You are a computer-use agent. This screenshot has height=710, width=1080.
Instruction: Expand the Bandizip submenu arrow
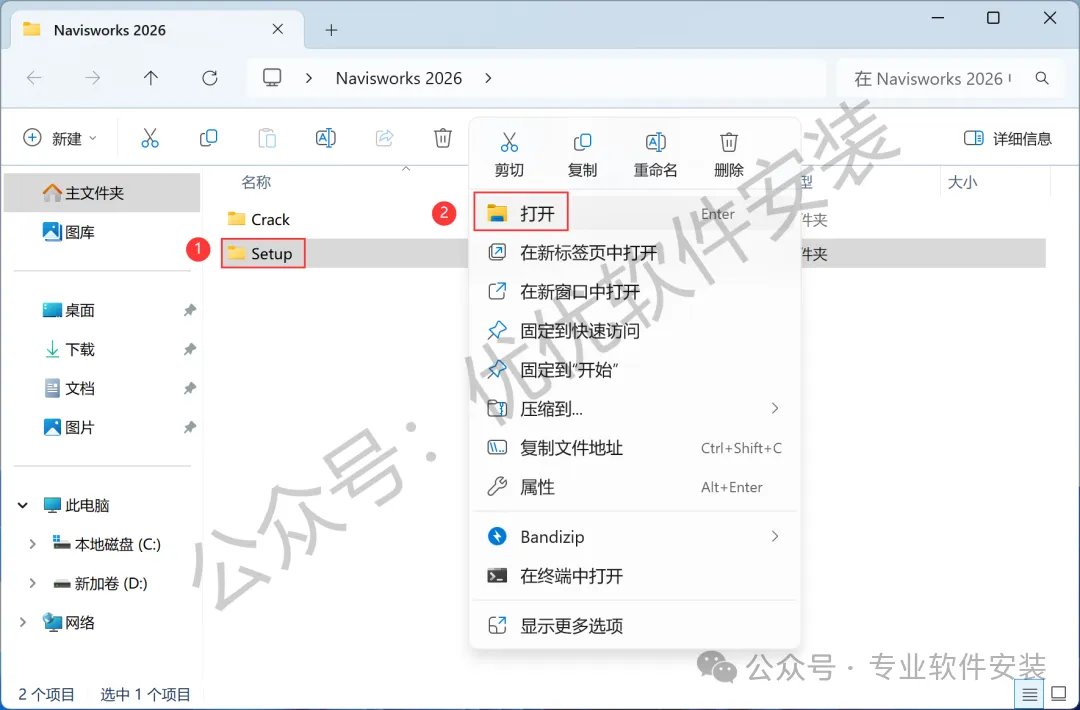click(x=775, y=536)
